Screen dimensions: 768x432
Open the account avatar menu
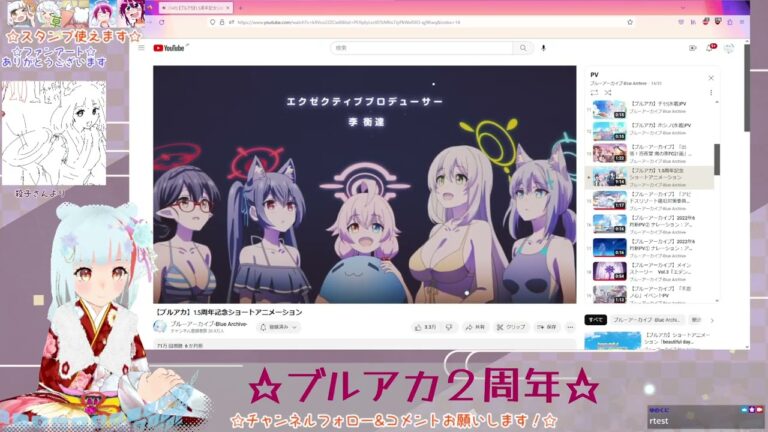tap(729, 48)
